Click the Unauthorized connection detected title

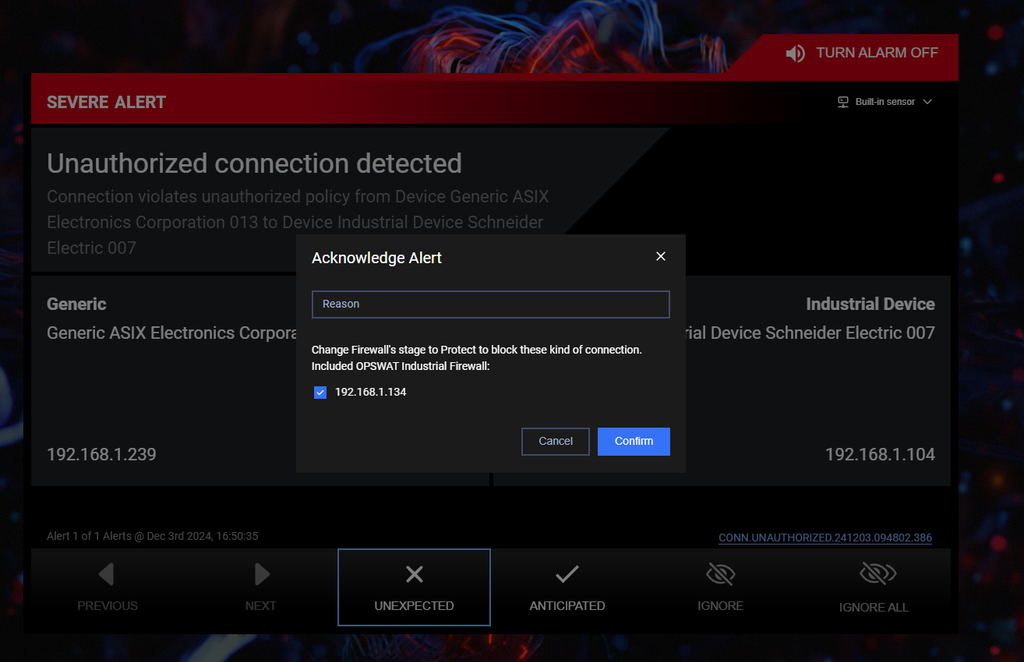[254, 163]
